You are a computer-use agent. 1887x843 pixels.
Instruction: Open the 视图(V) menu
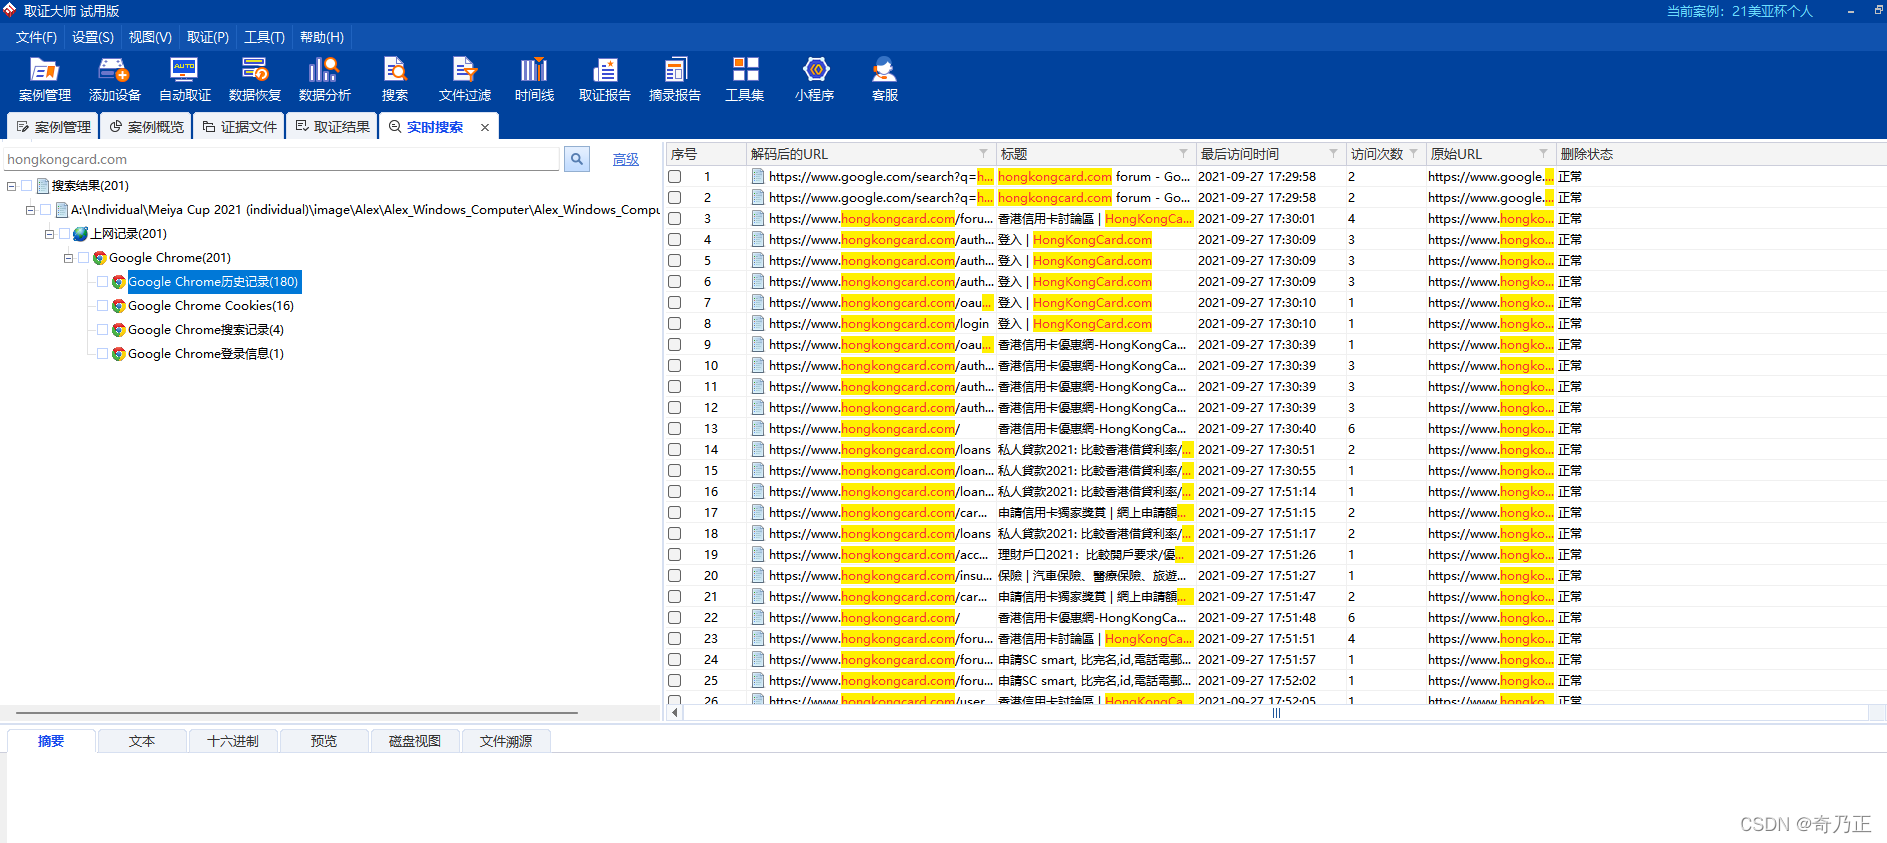coord(150,37)
